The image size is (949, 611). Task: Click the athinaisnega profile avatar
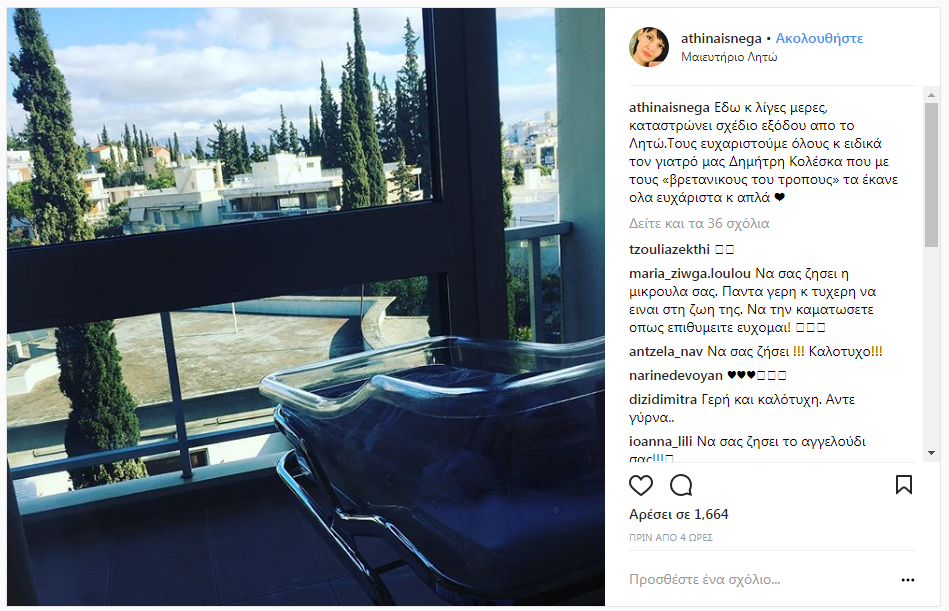click(x=649, y=47)
